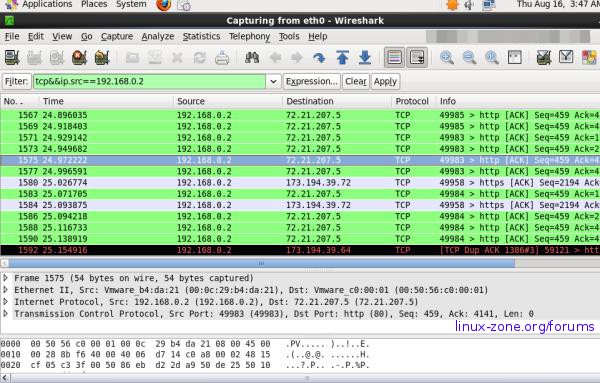This screenshot has height=383, width=600.
Task: Click the go to packet curved arrow icon
Action: (319, 58)
